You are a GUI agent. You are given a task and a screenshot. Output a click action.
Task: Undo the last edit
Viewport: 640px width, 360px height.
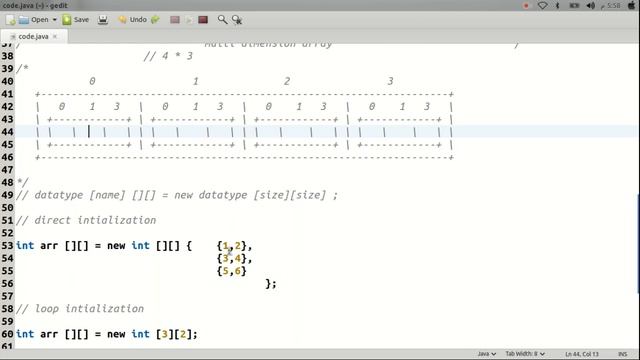[133, 20]
